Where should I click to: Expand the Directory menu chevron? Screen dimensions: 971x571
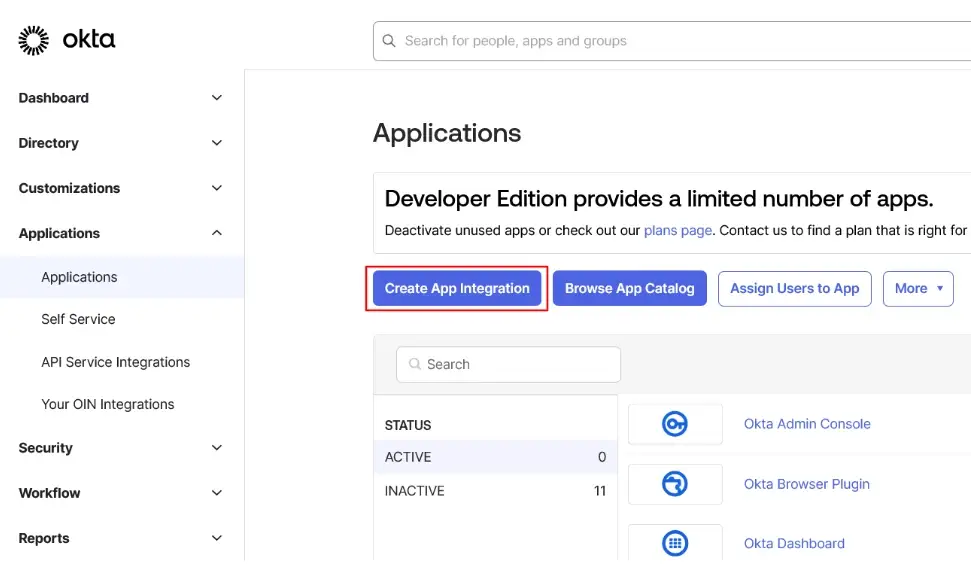point(217,143)
